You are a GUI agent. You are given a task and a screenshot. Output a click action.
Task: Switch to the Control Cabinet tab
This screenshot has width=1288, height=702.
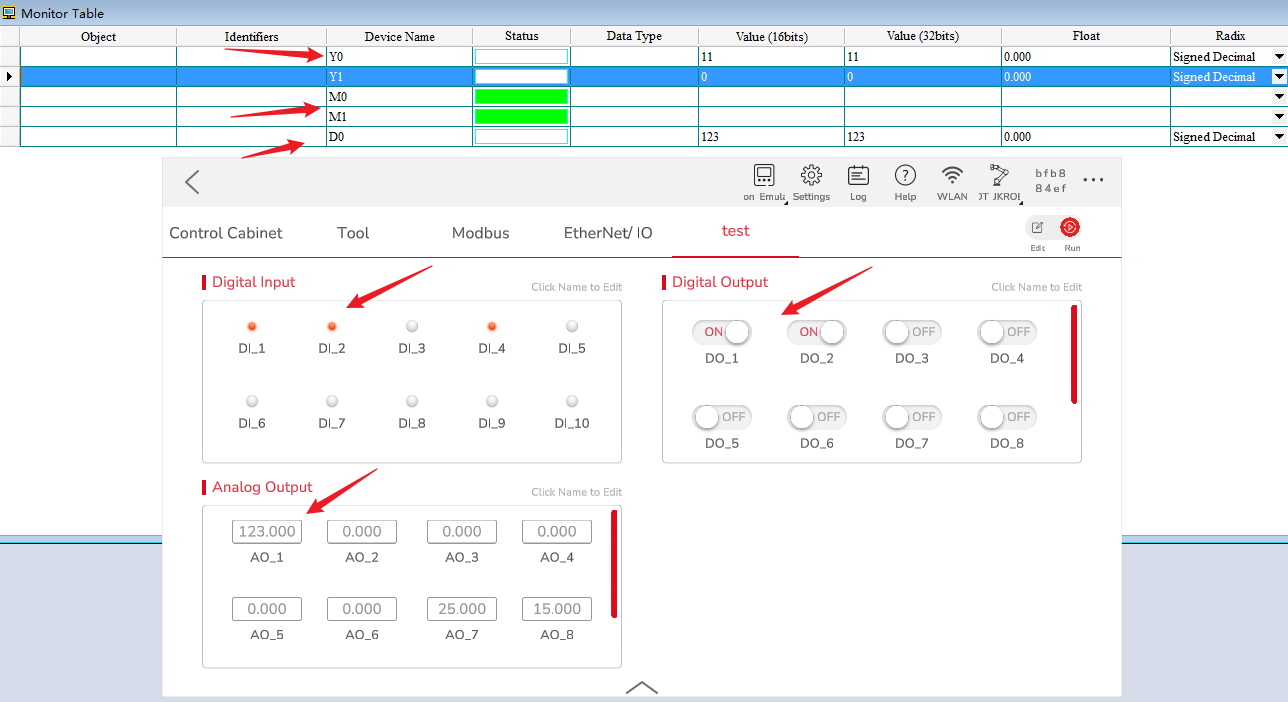coord(226,233)
